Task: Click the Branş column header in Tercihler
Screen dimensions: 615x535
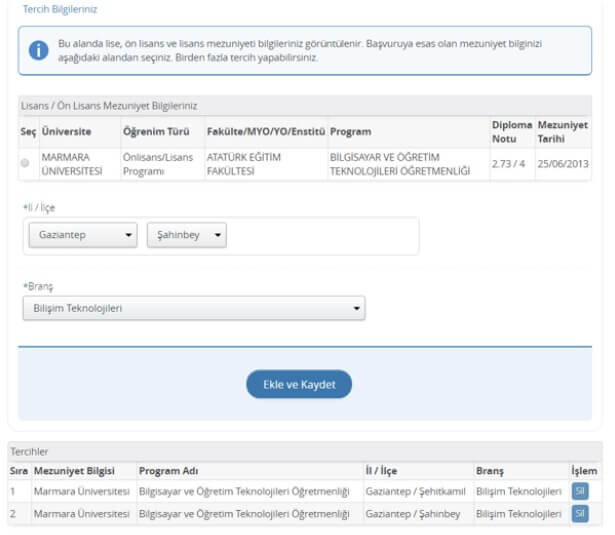Action: coord(489,471)
